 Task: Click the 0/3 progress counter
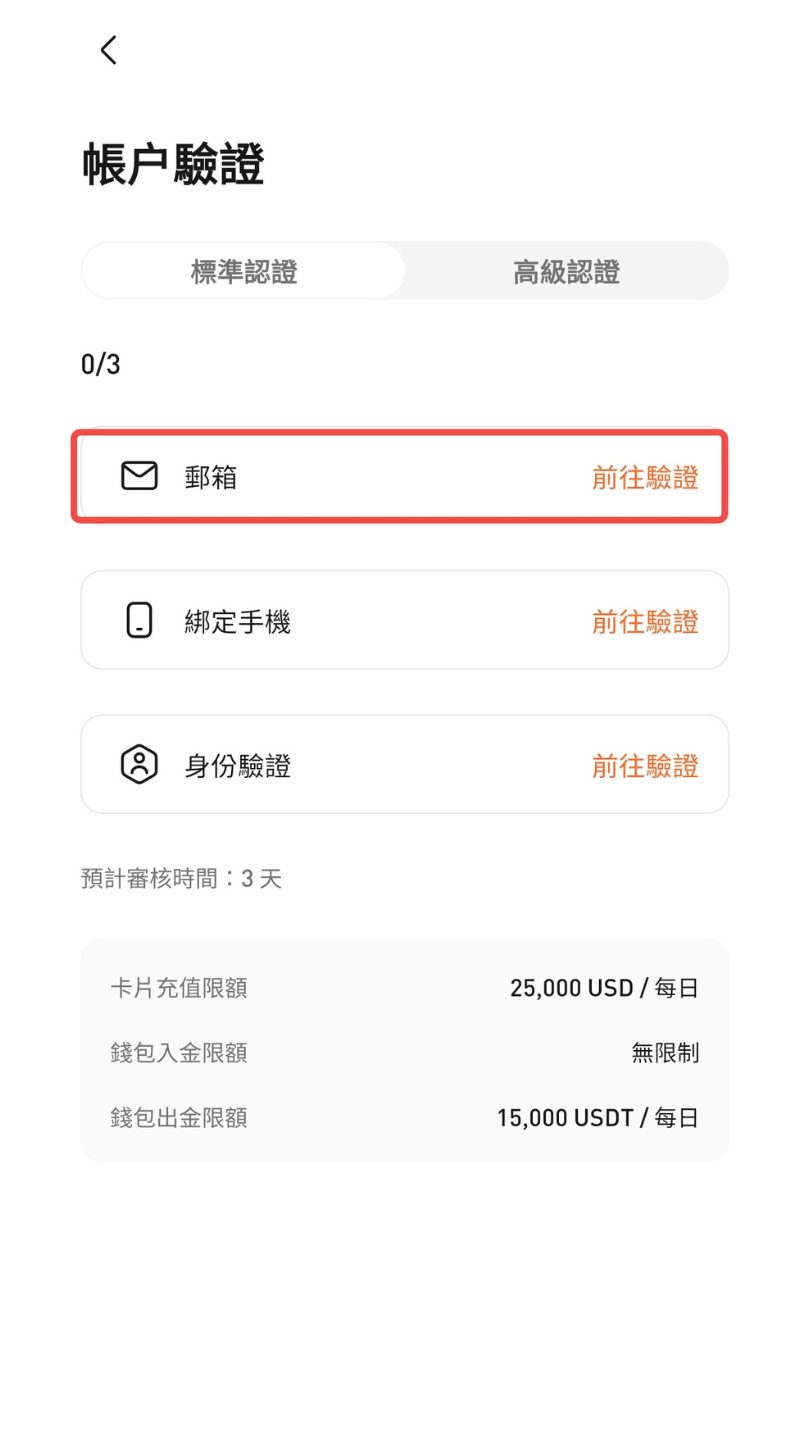click(101, 364)
